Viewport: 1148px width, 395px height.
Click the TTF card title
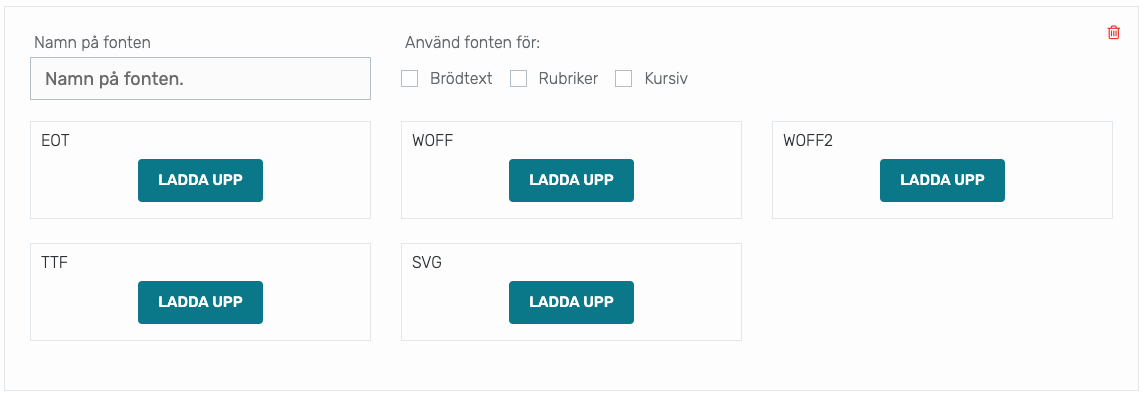pyautogui.click(x=55, y=263)
